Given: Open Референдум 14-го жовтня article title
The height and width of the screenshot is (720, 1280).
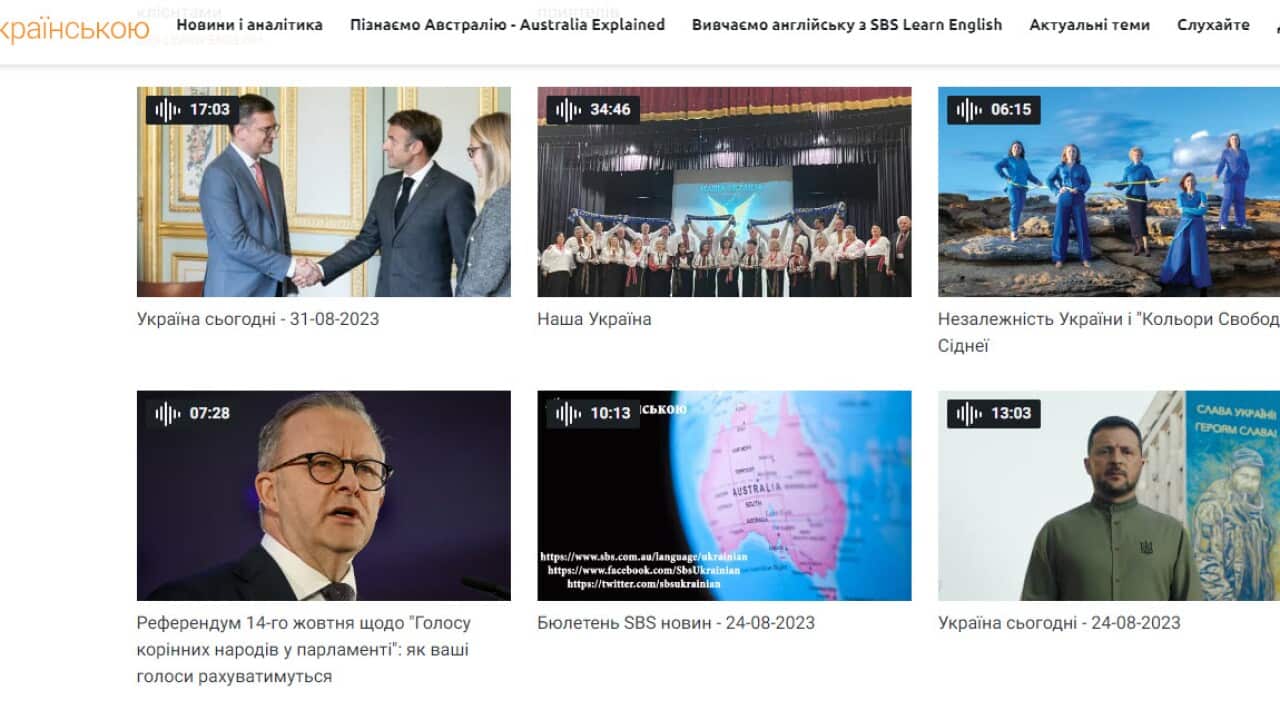Looking at the screenshot, I should click(304, 650).
